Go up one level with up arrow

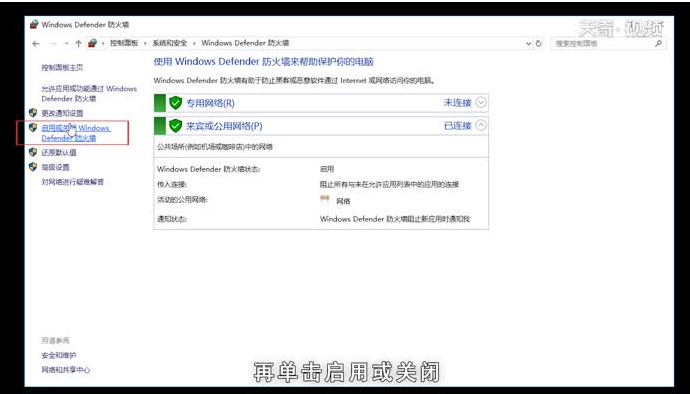pos(78,43)
